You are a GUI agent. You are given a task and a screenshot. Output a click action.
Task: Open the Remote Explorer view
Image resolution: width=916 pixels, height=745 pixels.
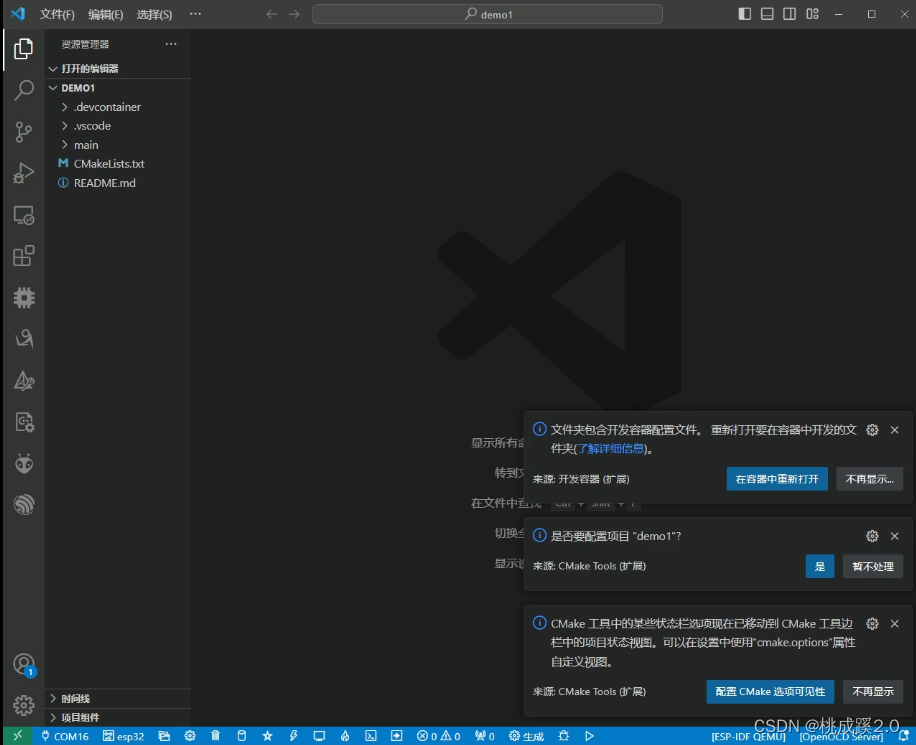click(x=23, y=215)
